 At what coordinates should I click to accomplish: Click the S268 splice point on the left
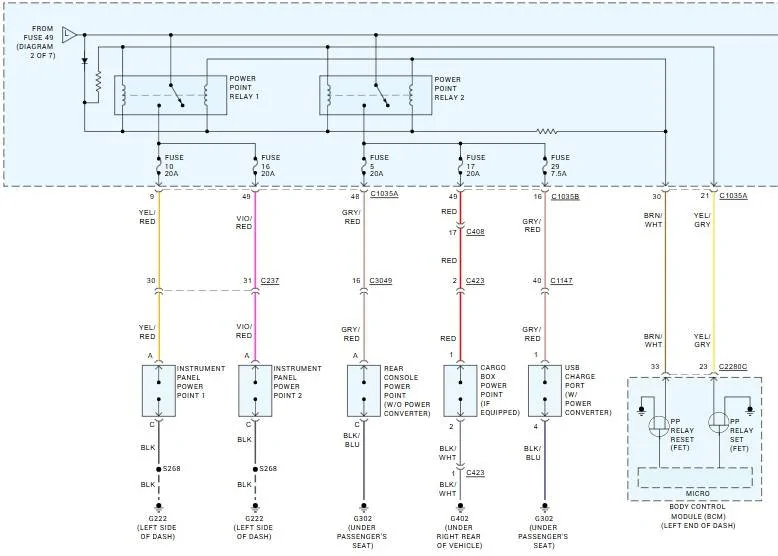pos(159,469)
